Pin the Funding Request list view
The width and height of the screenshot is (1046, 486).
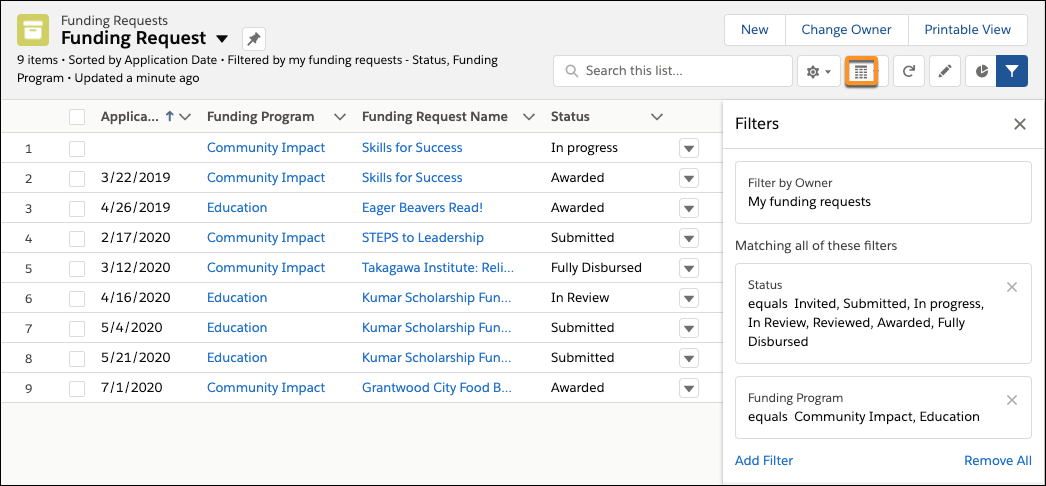tap(253, 39)
